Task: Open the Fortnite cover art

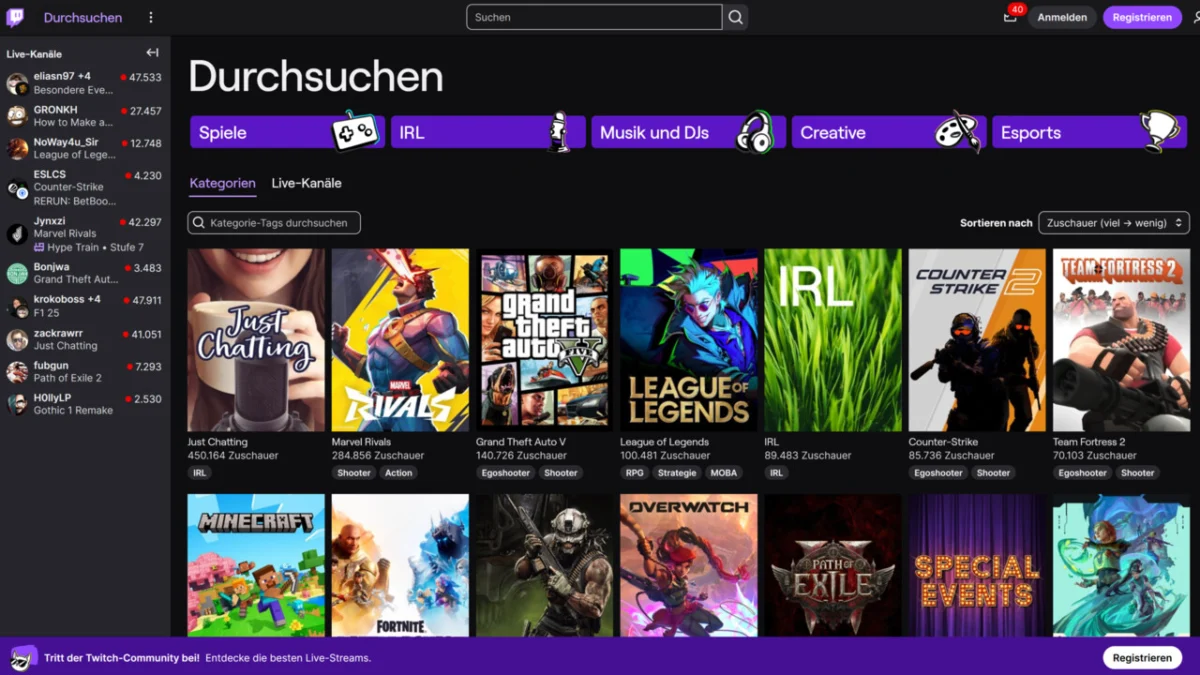Action: point(400,565)
